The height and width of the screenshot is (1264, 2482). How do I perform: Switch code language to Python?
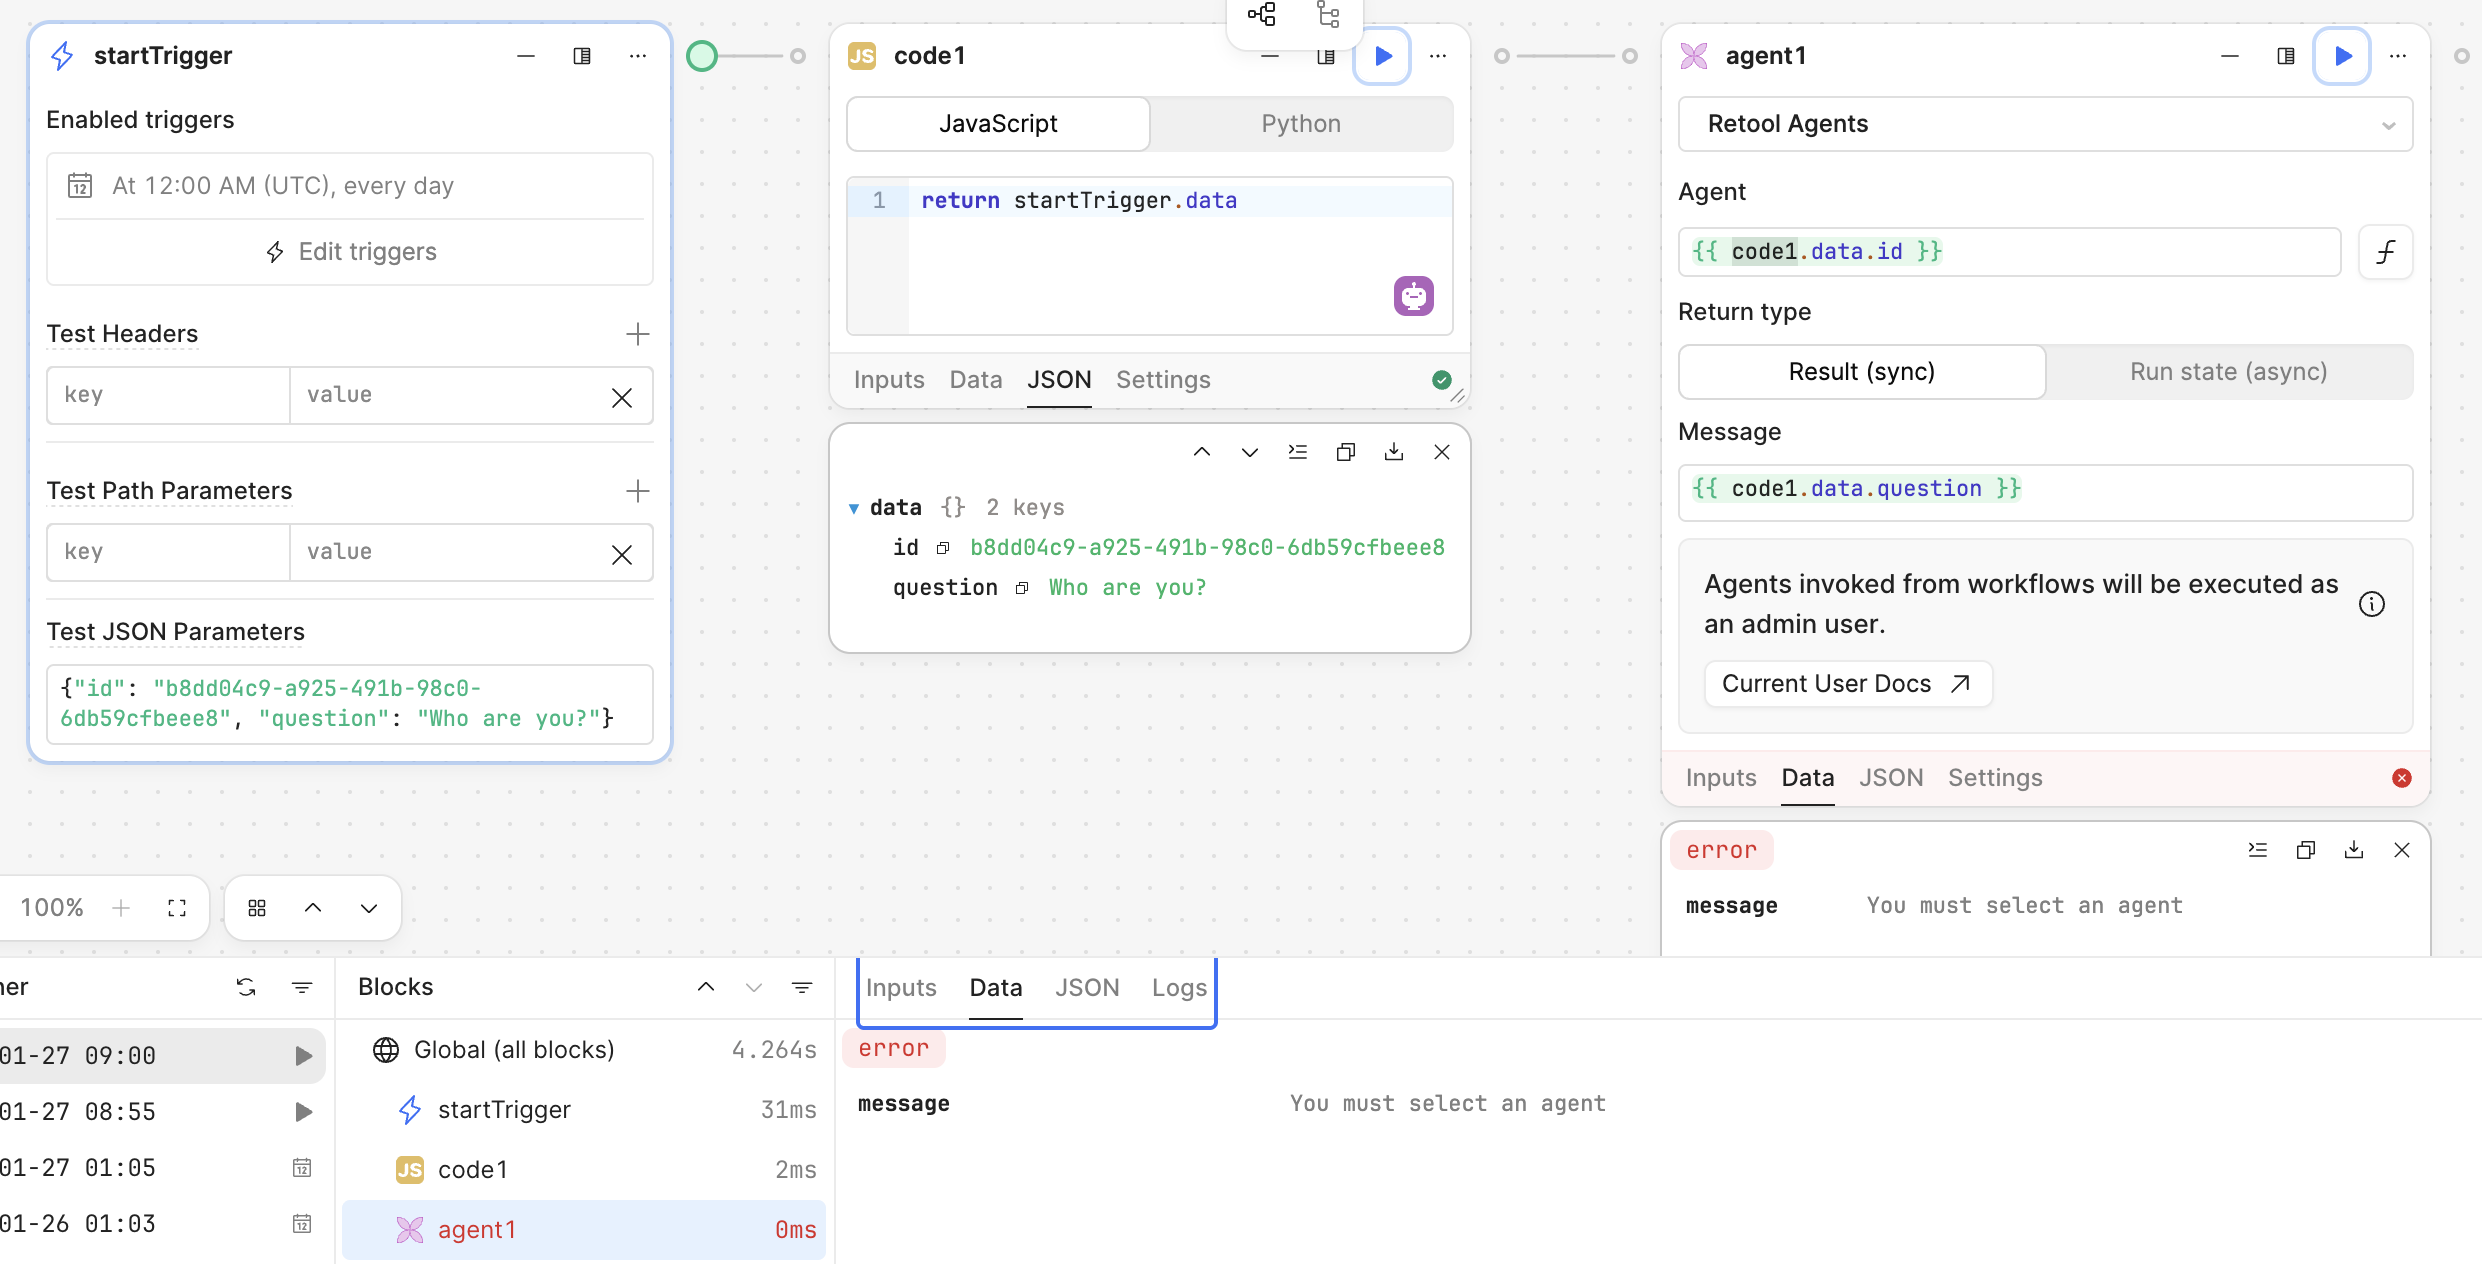tap(1300, 124)
